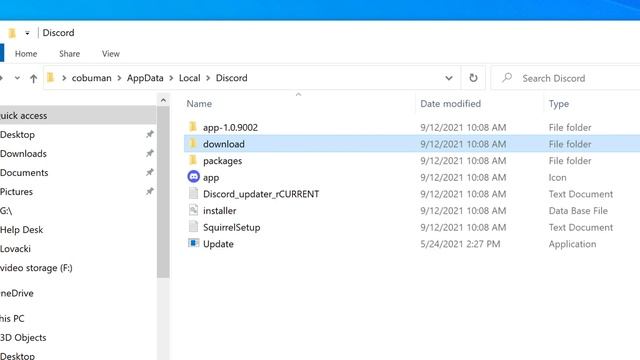Select the installer file name
This screenshot has width=640, height=360.
tap(220, 211)
